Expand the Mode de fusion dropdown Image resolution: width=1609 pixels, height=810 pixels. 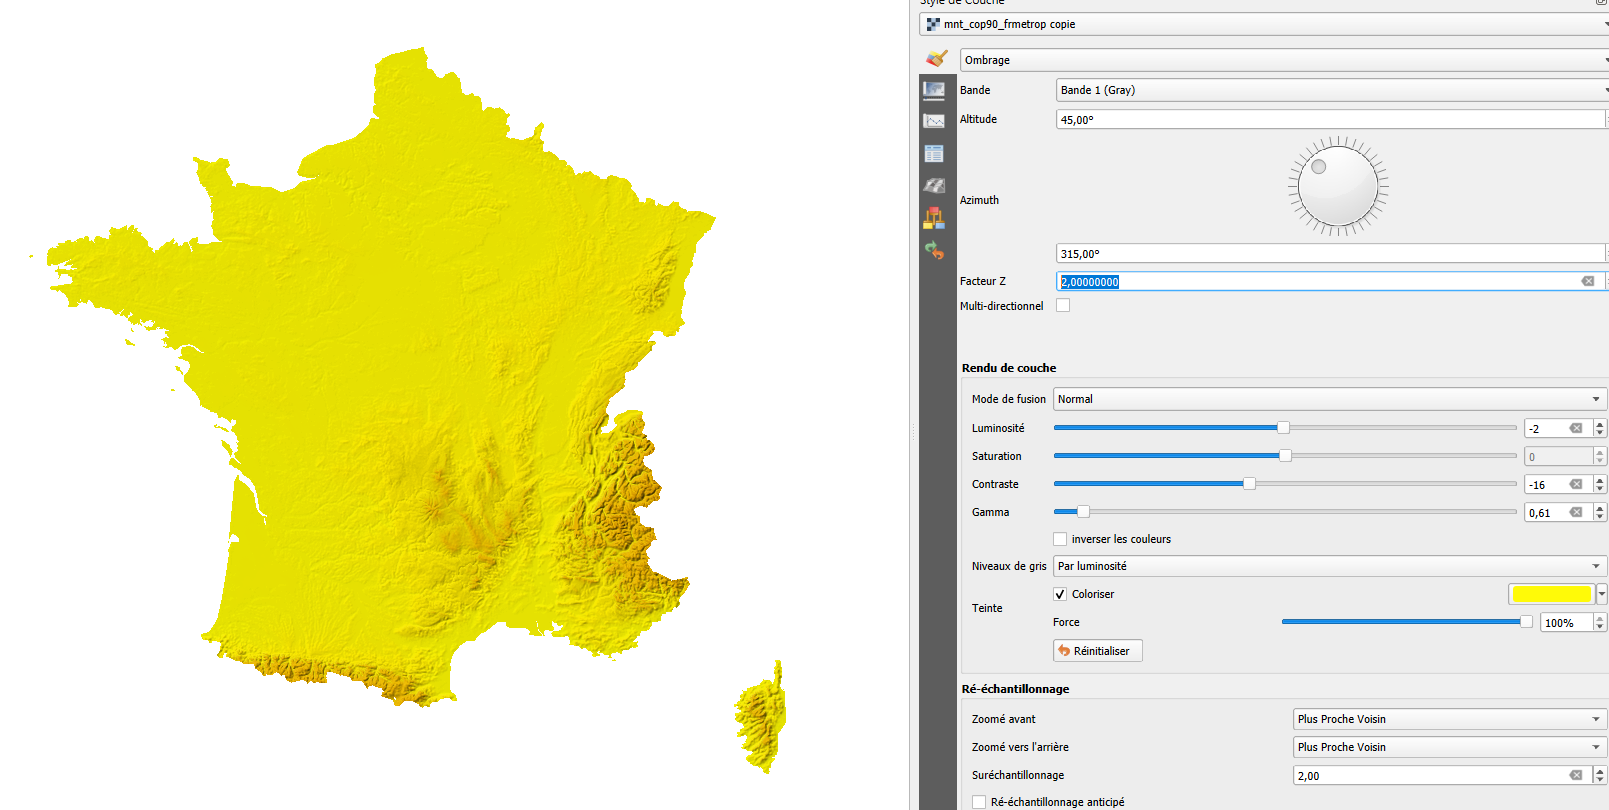tap(1329, 399)
